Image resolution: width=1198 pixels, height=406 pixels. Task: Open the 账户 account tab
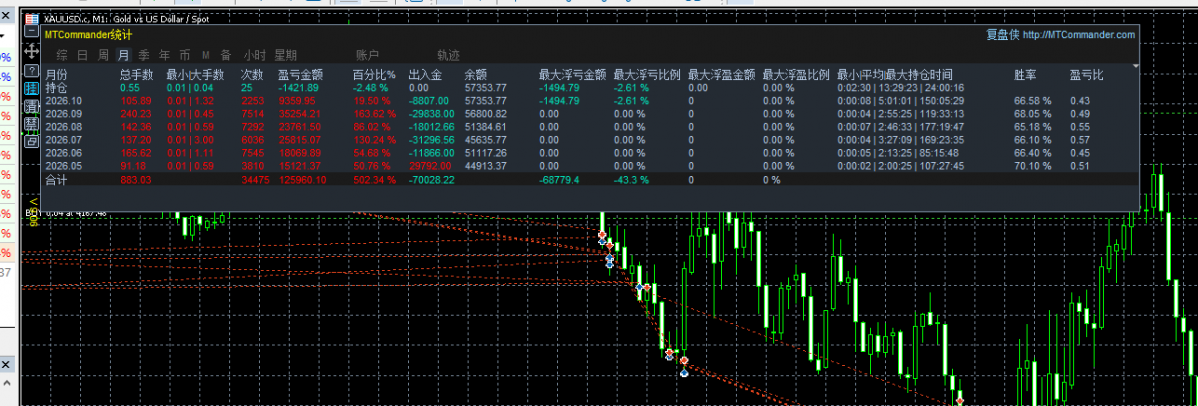[x=367, y=55]
